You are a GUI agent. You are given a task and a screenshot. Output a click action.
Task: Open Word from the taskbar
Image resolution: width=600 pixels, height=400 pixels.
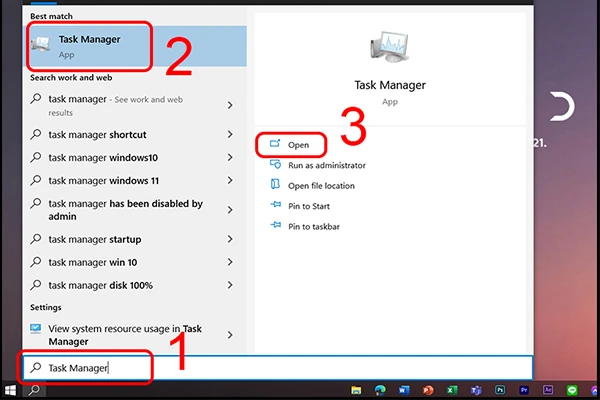tap(404, 390)
